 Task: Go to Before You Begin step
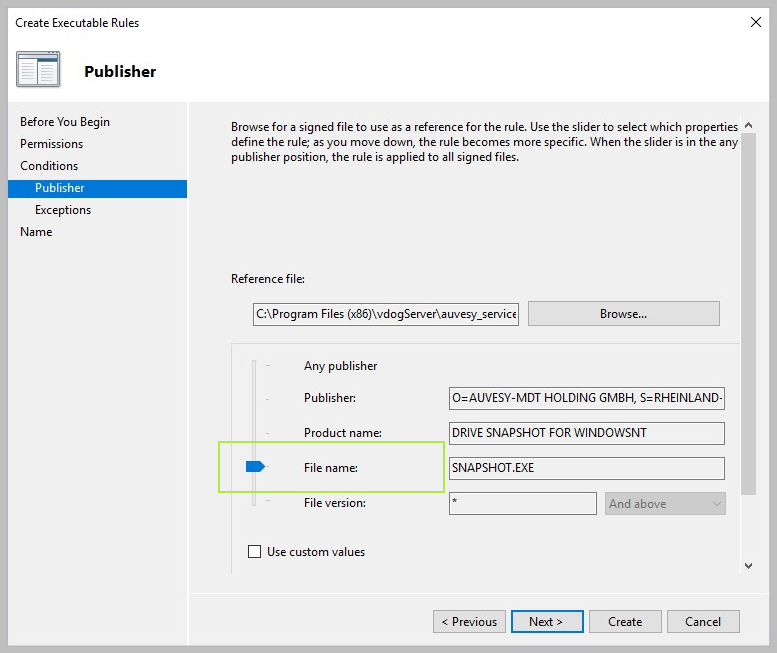[65, 122]
